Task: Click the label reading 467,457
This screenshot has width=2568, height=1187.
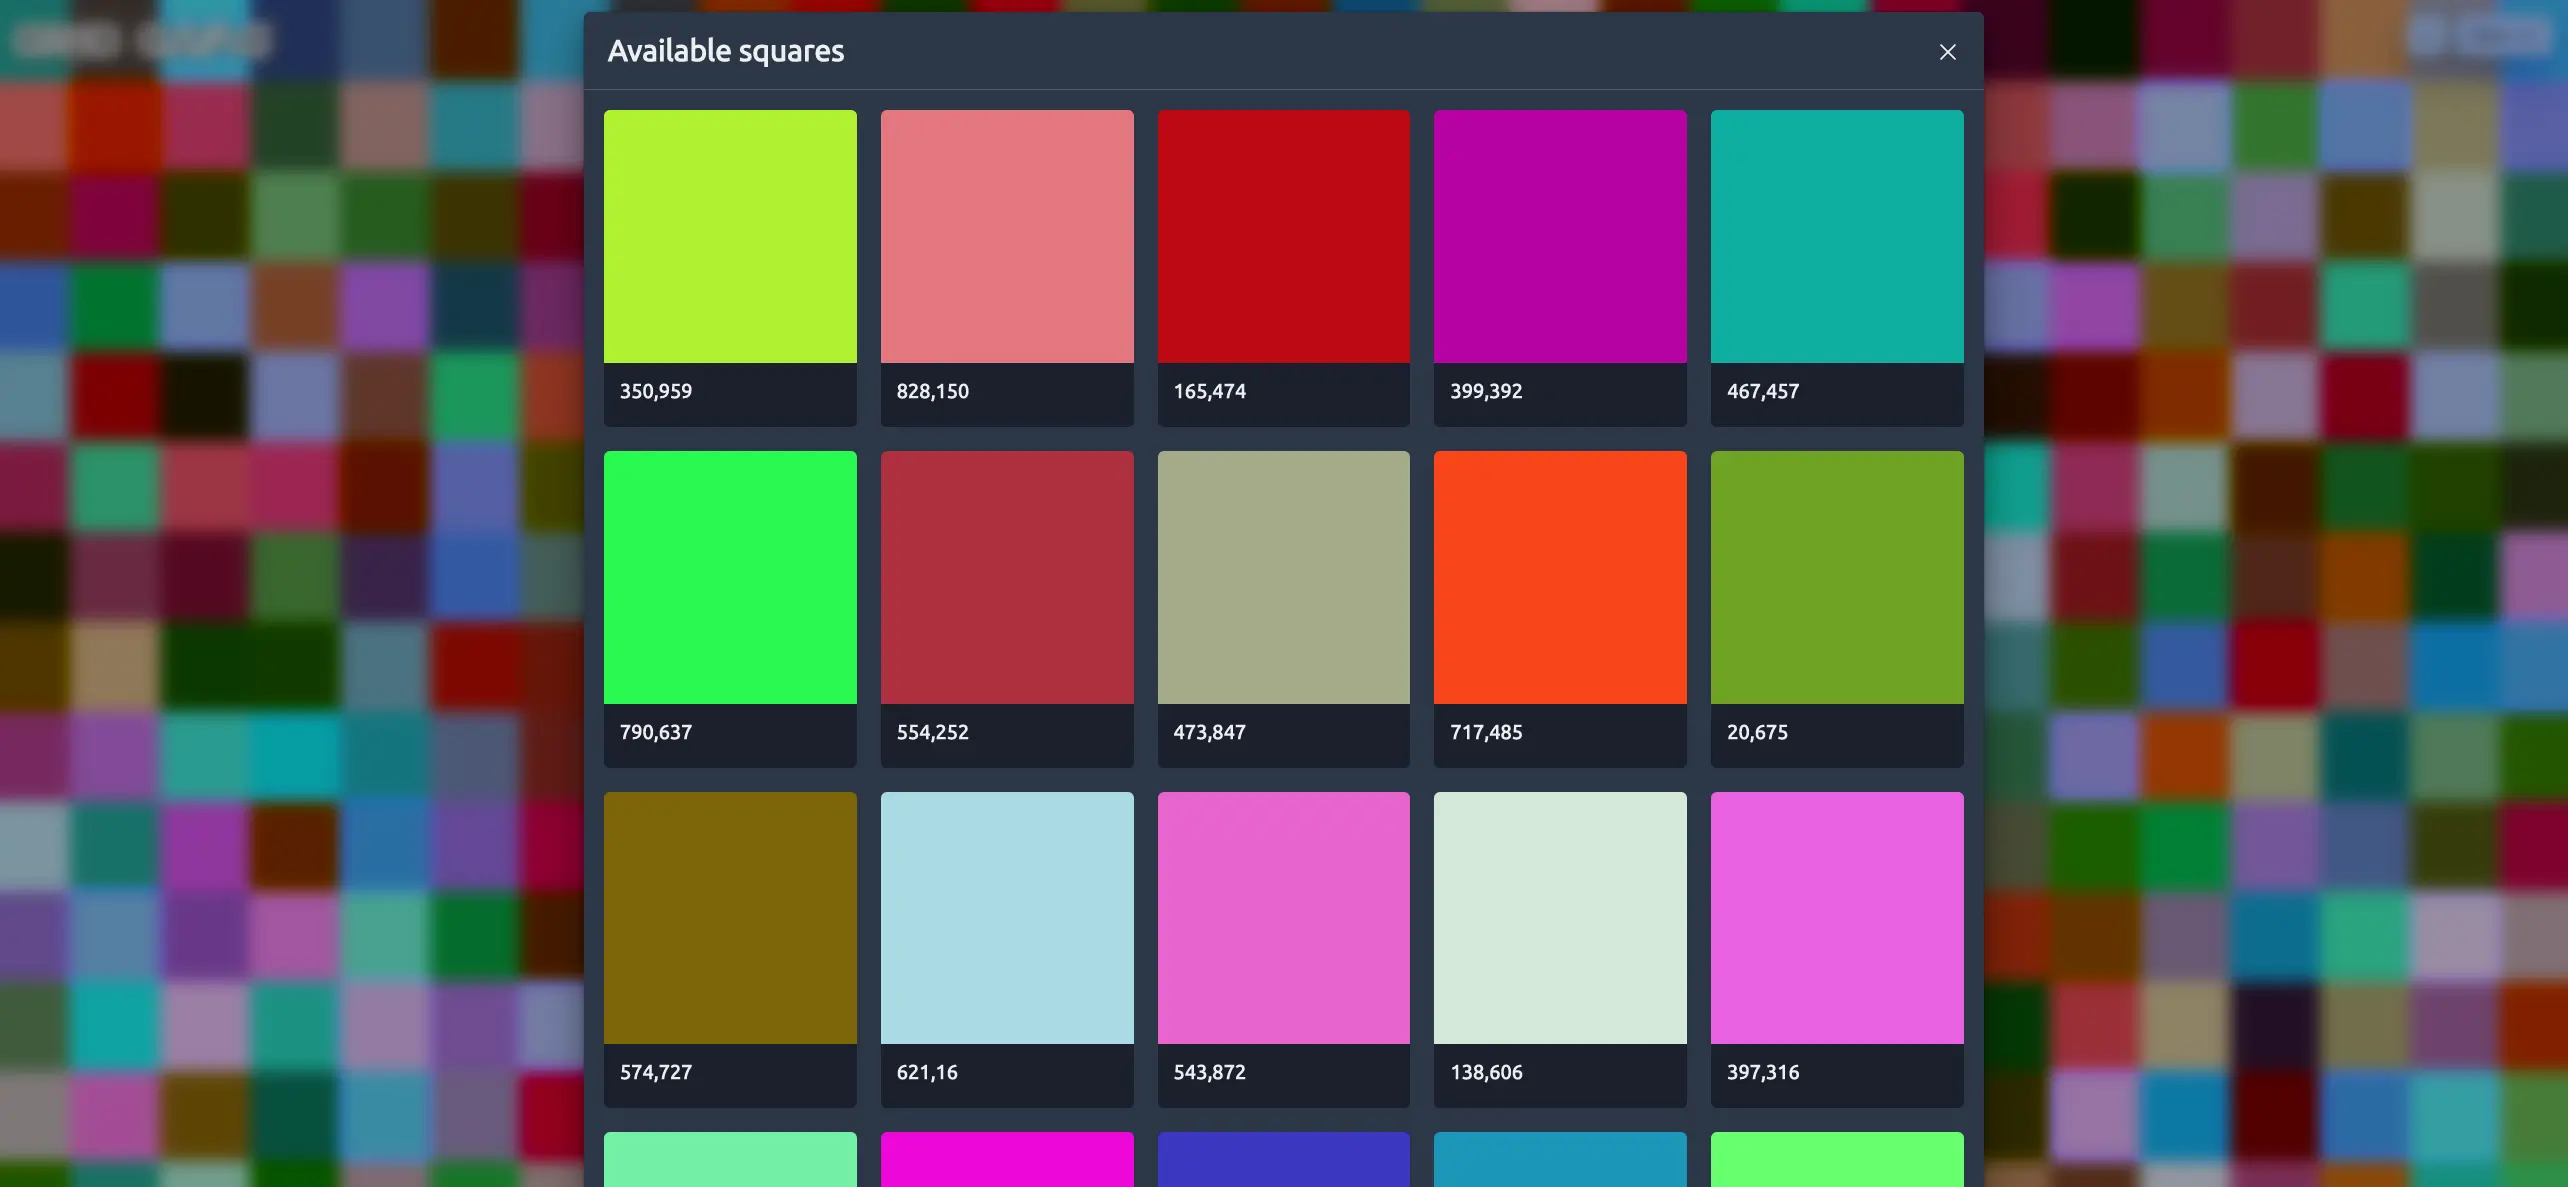Action: pyautogui.click(x=1763, y=391)
